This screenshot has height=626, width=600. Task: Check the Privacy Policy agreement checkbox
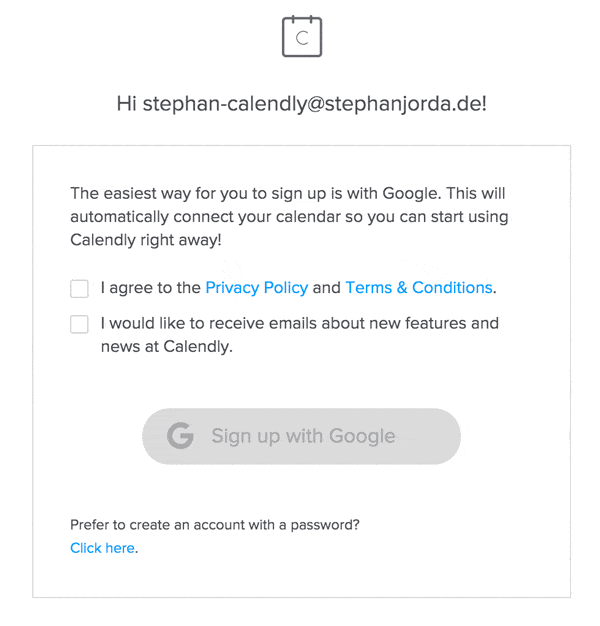click(79, 288)
